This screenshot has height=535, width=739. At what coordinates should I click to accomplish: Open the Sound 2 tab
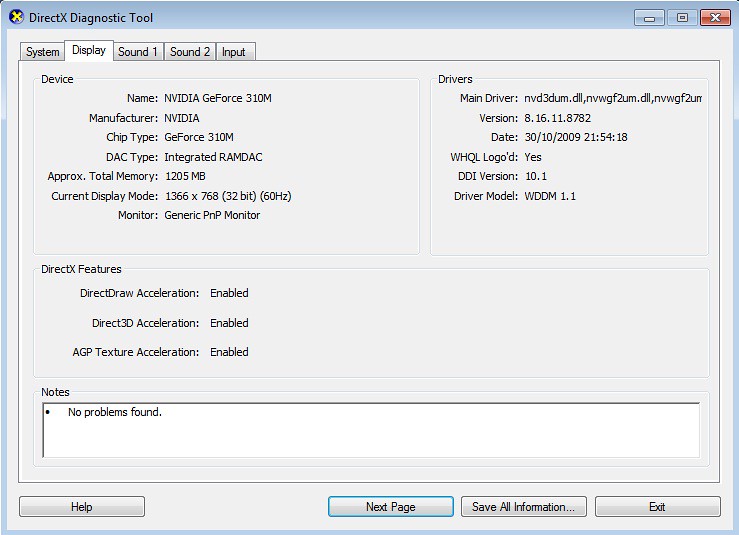tap(189, 51)
